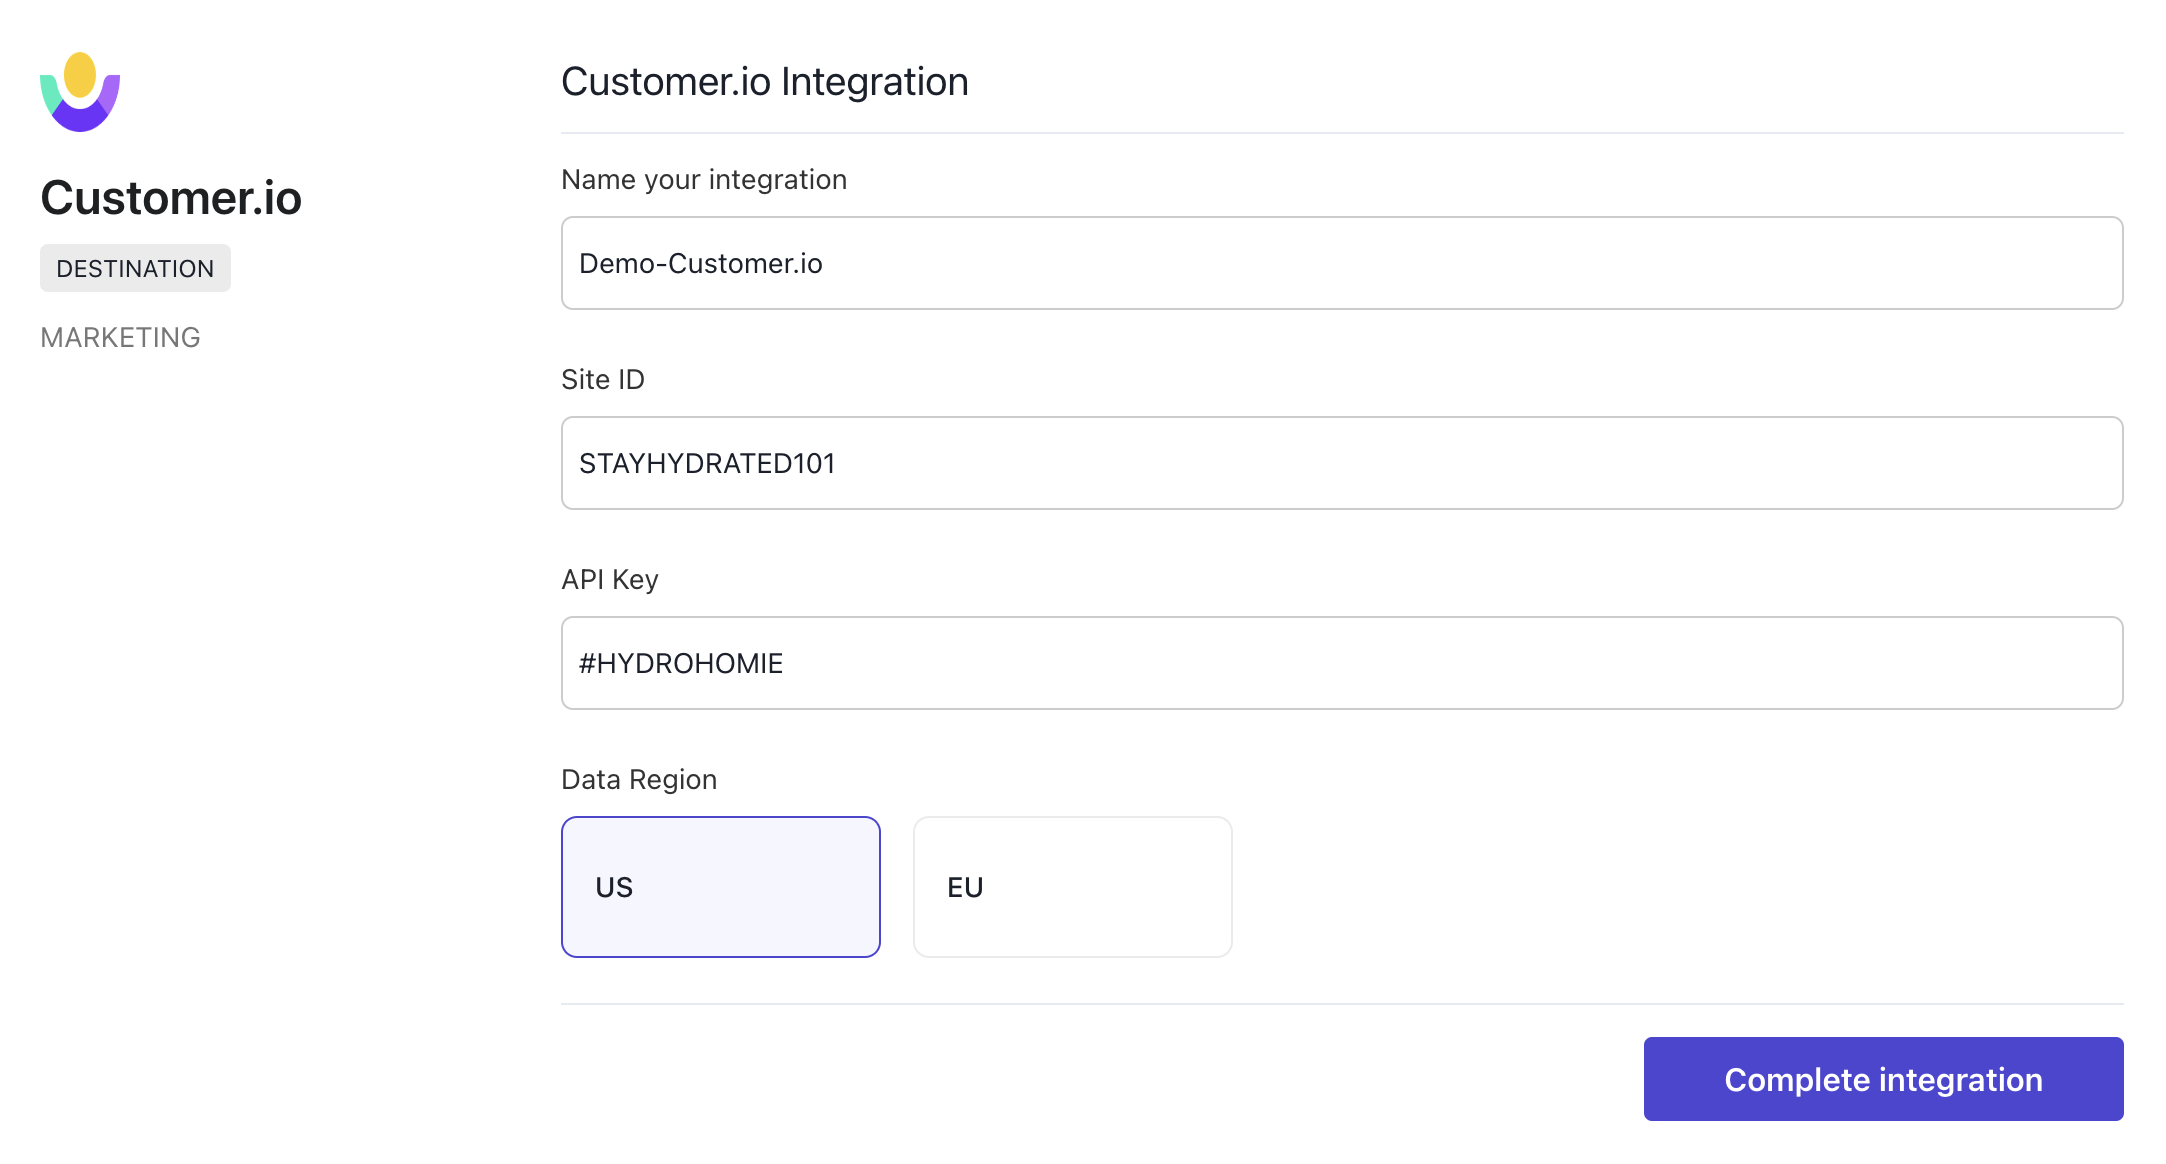
Task: Focus the Demo-Customer.io name field
Action: (x=1341, y=263)
